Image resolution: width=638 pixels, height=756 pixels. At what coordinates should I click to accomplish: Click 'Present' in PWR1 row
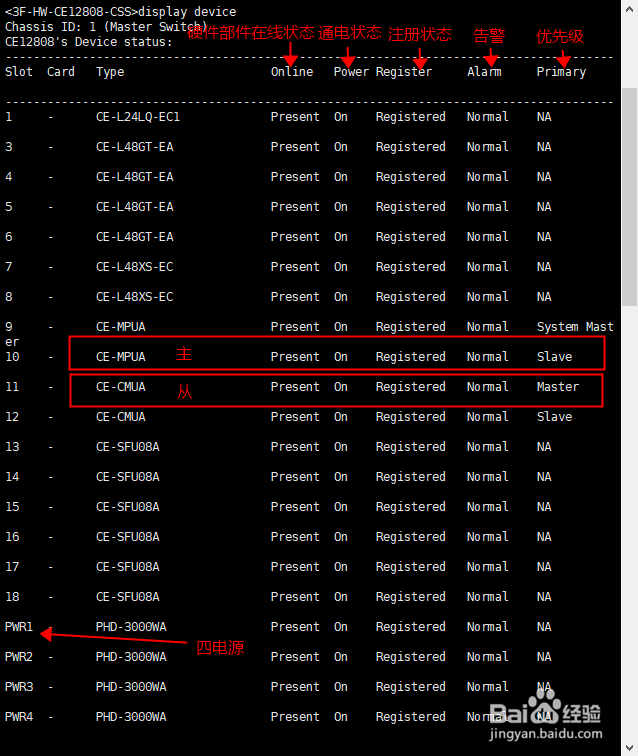295,626
